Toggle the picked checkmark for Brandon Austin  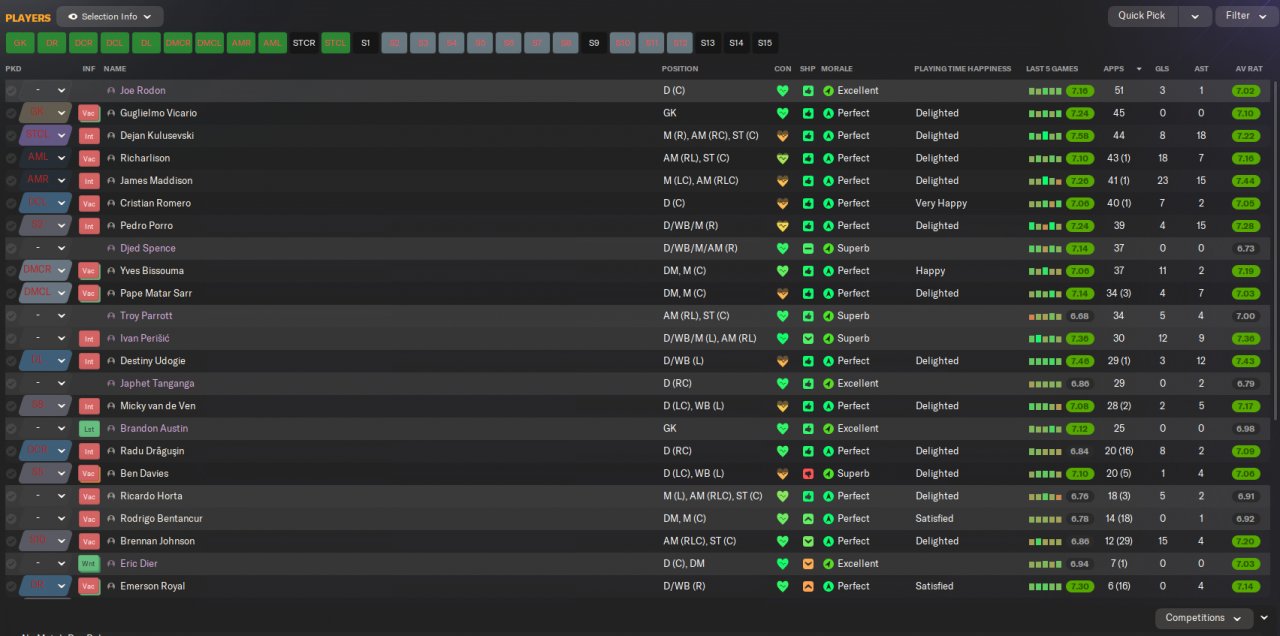pos(12,428)
